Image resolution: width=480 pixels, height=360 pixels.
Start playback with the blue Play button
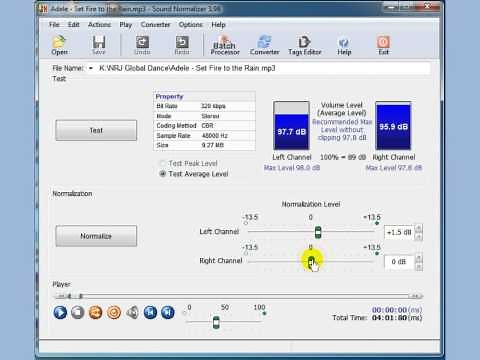60,312
